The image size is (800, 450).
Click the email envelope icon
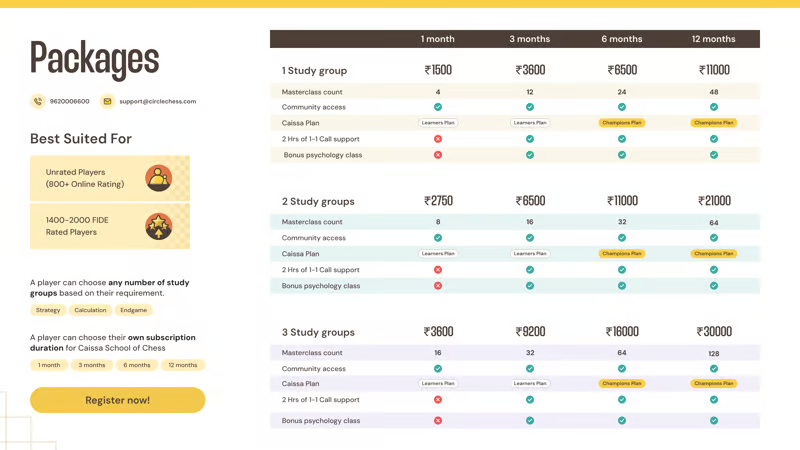pos(108,101)
